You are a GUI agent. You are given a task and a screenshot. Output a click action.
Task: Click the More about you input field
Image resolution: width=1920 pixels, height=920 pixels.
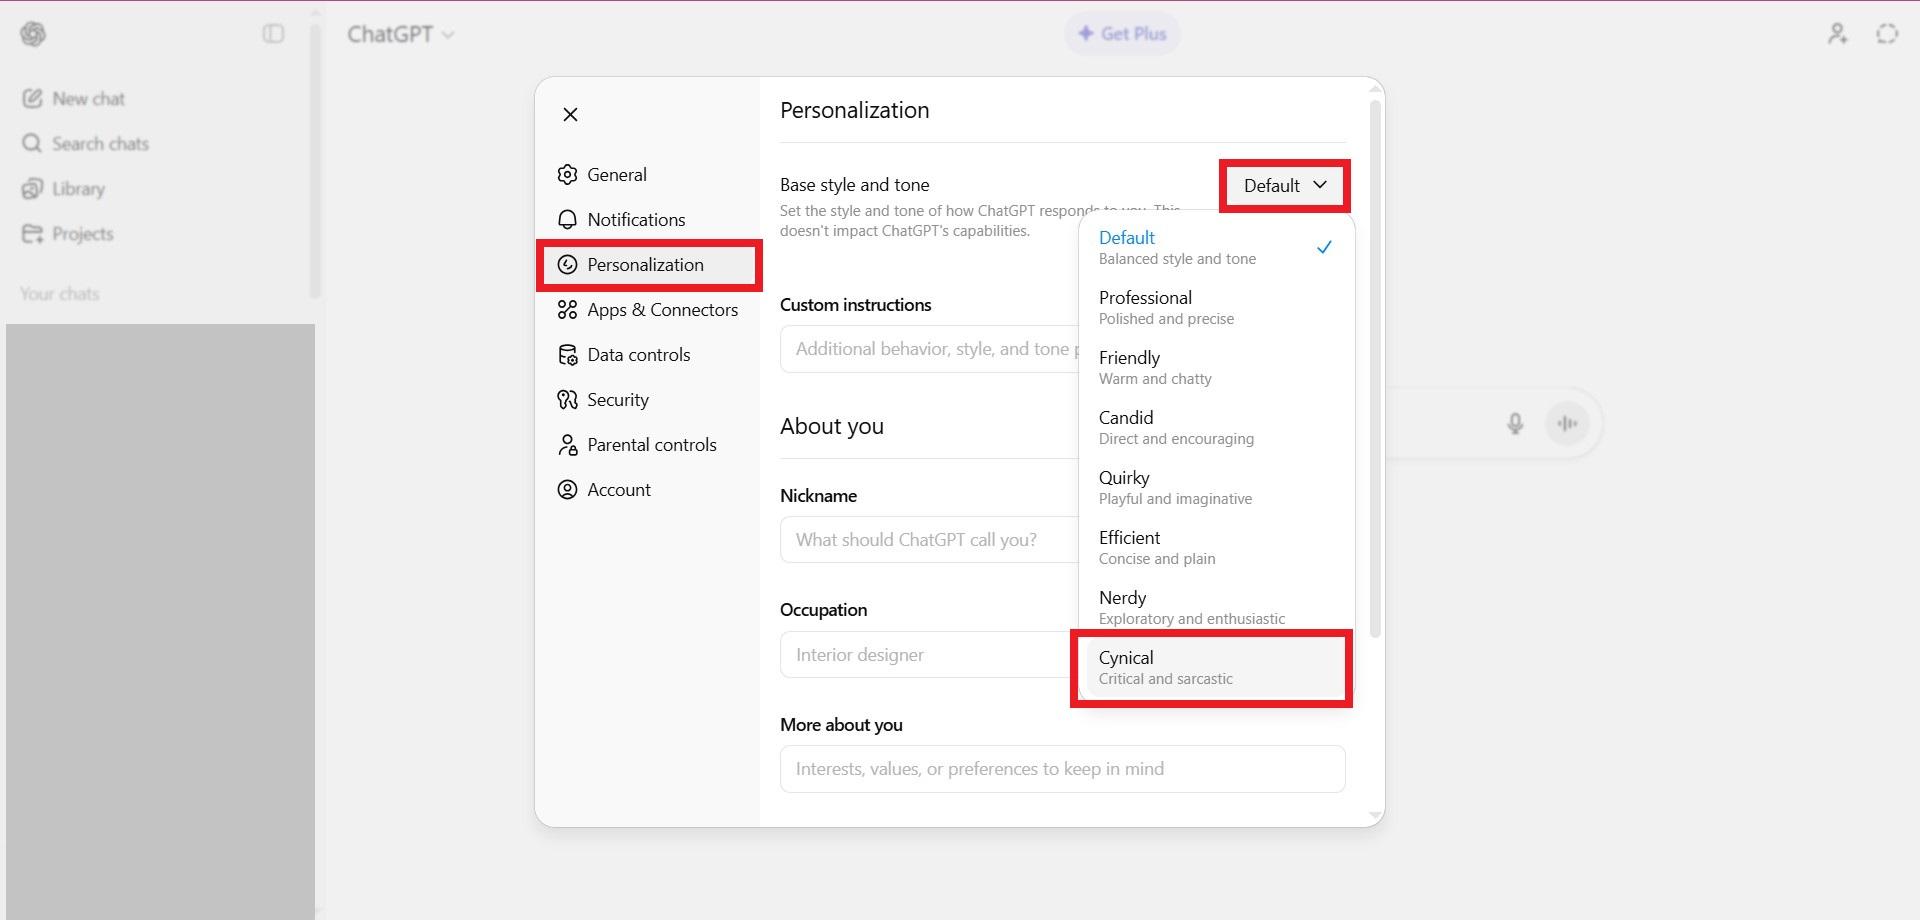pyautogui.click(x=1062, y=769)
